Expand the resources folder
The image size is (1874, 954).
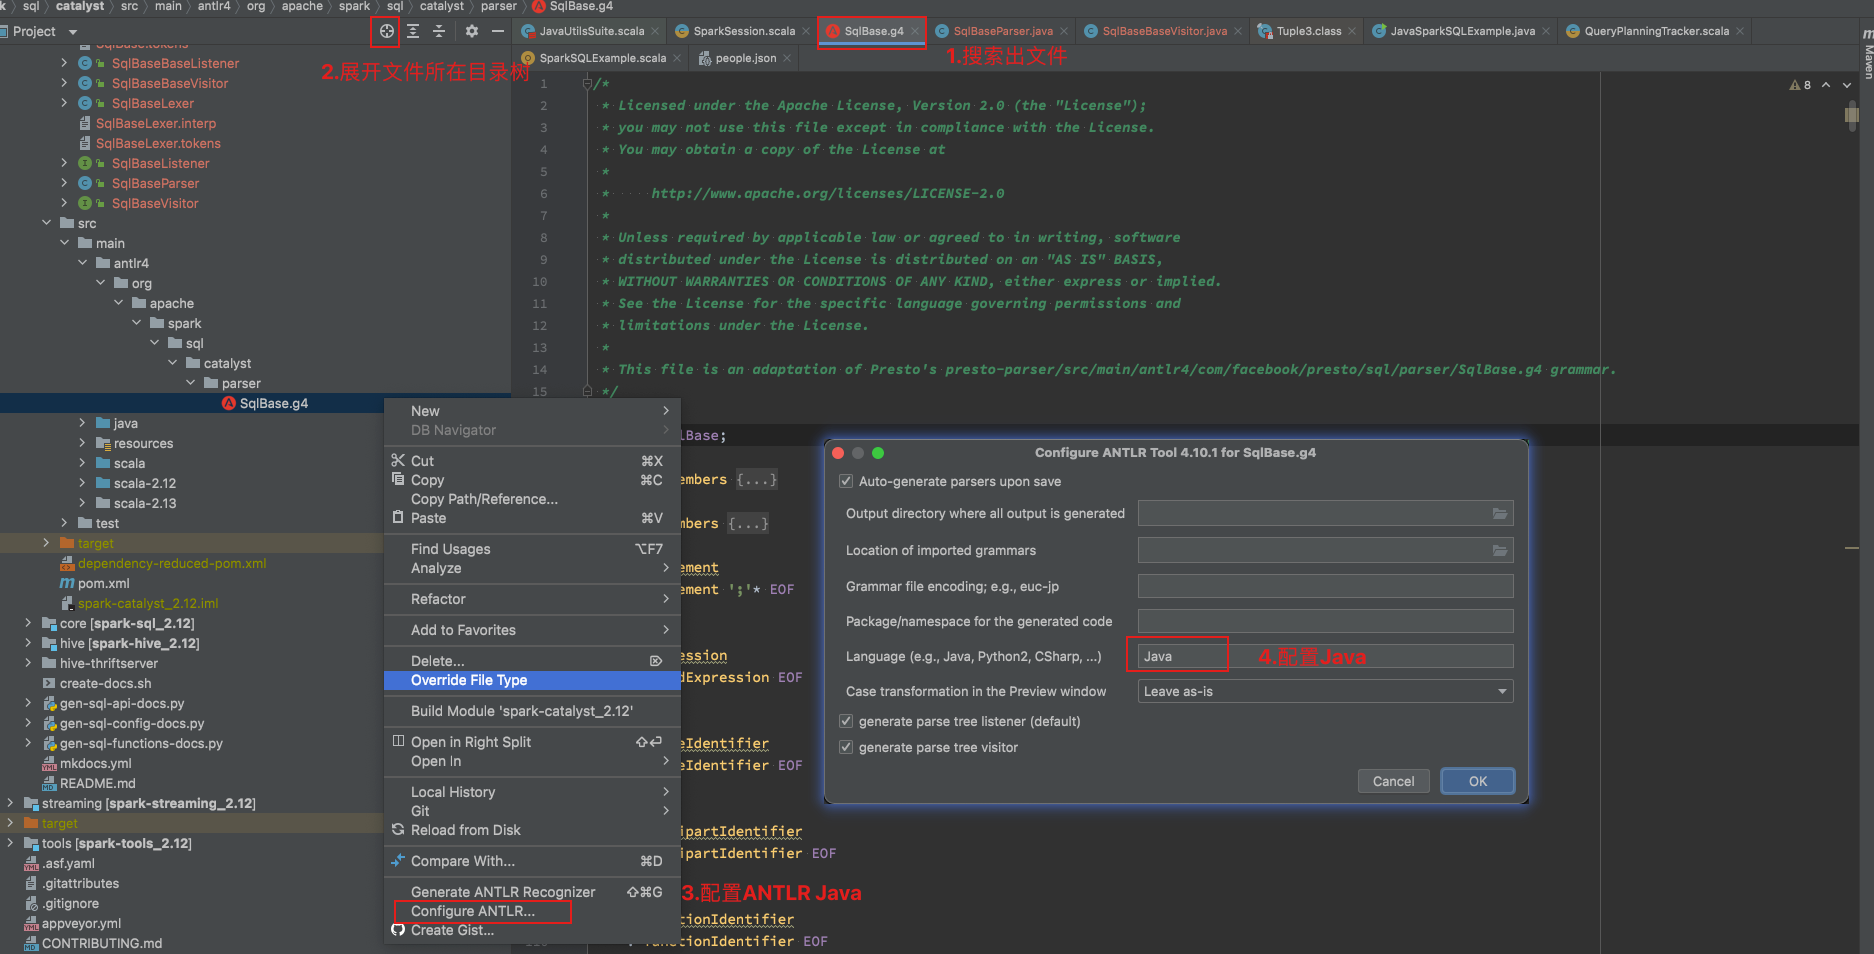click(82, 443)
